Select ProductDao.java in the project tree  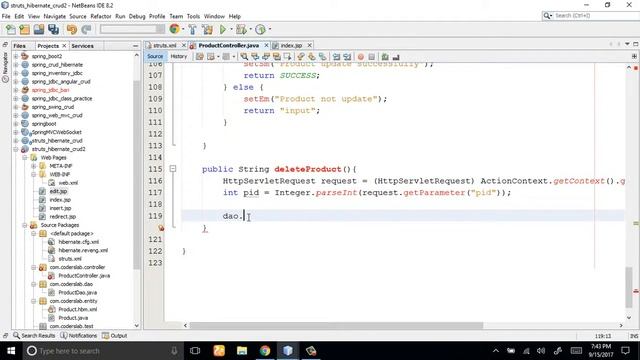click(78, 292)
